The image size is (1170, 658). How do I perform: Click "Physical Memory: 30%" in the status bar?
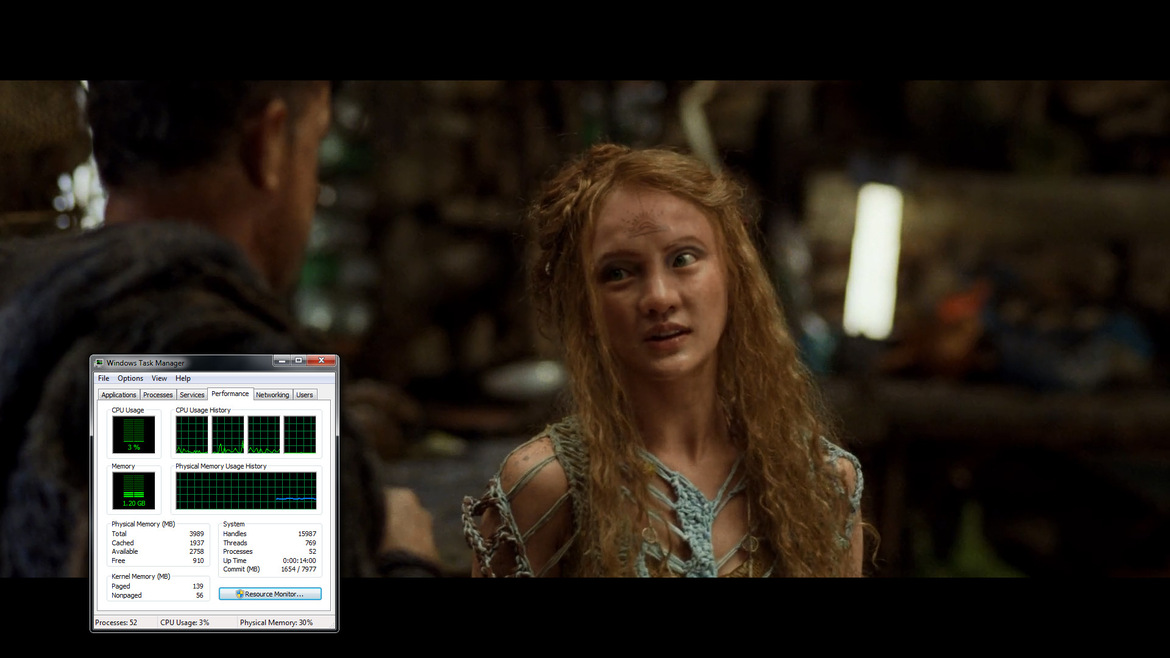coord(276,623)
